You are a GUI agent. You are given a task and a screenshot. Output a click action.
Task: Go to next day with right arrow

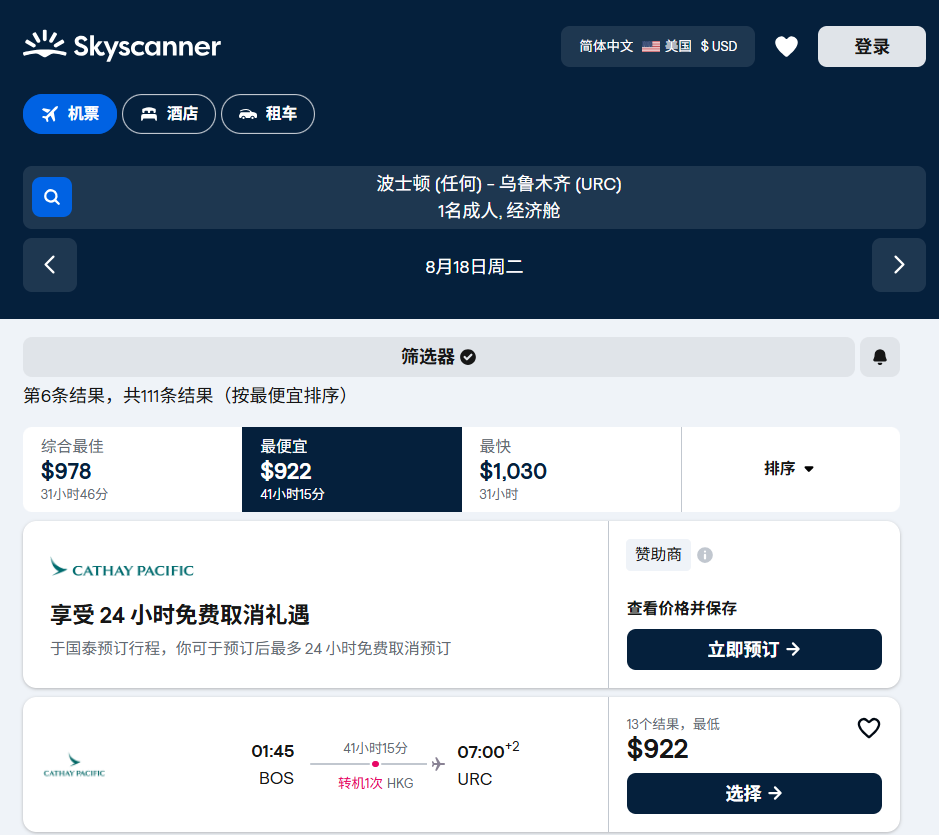pyautogui.click(x=898, y=265)
